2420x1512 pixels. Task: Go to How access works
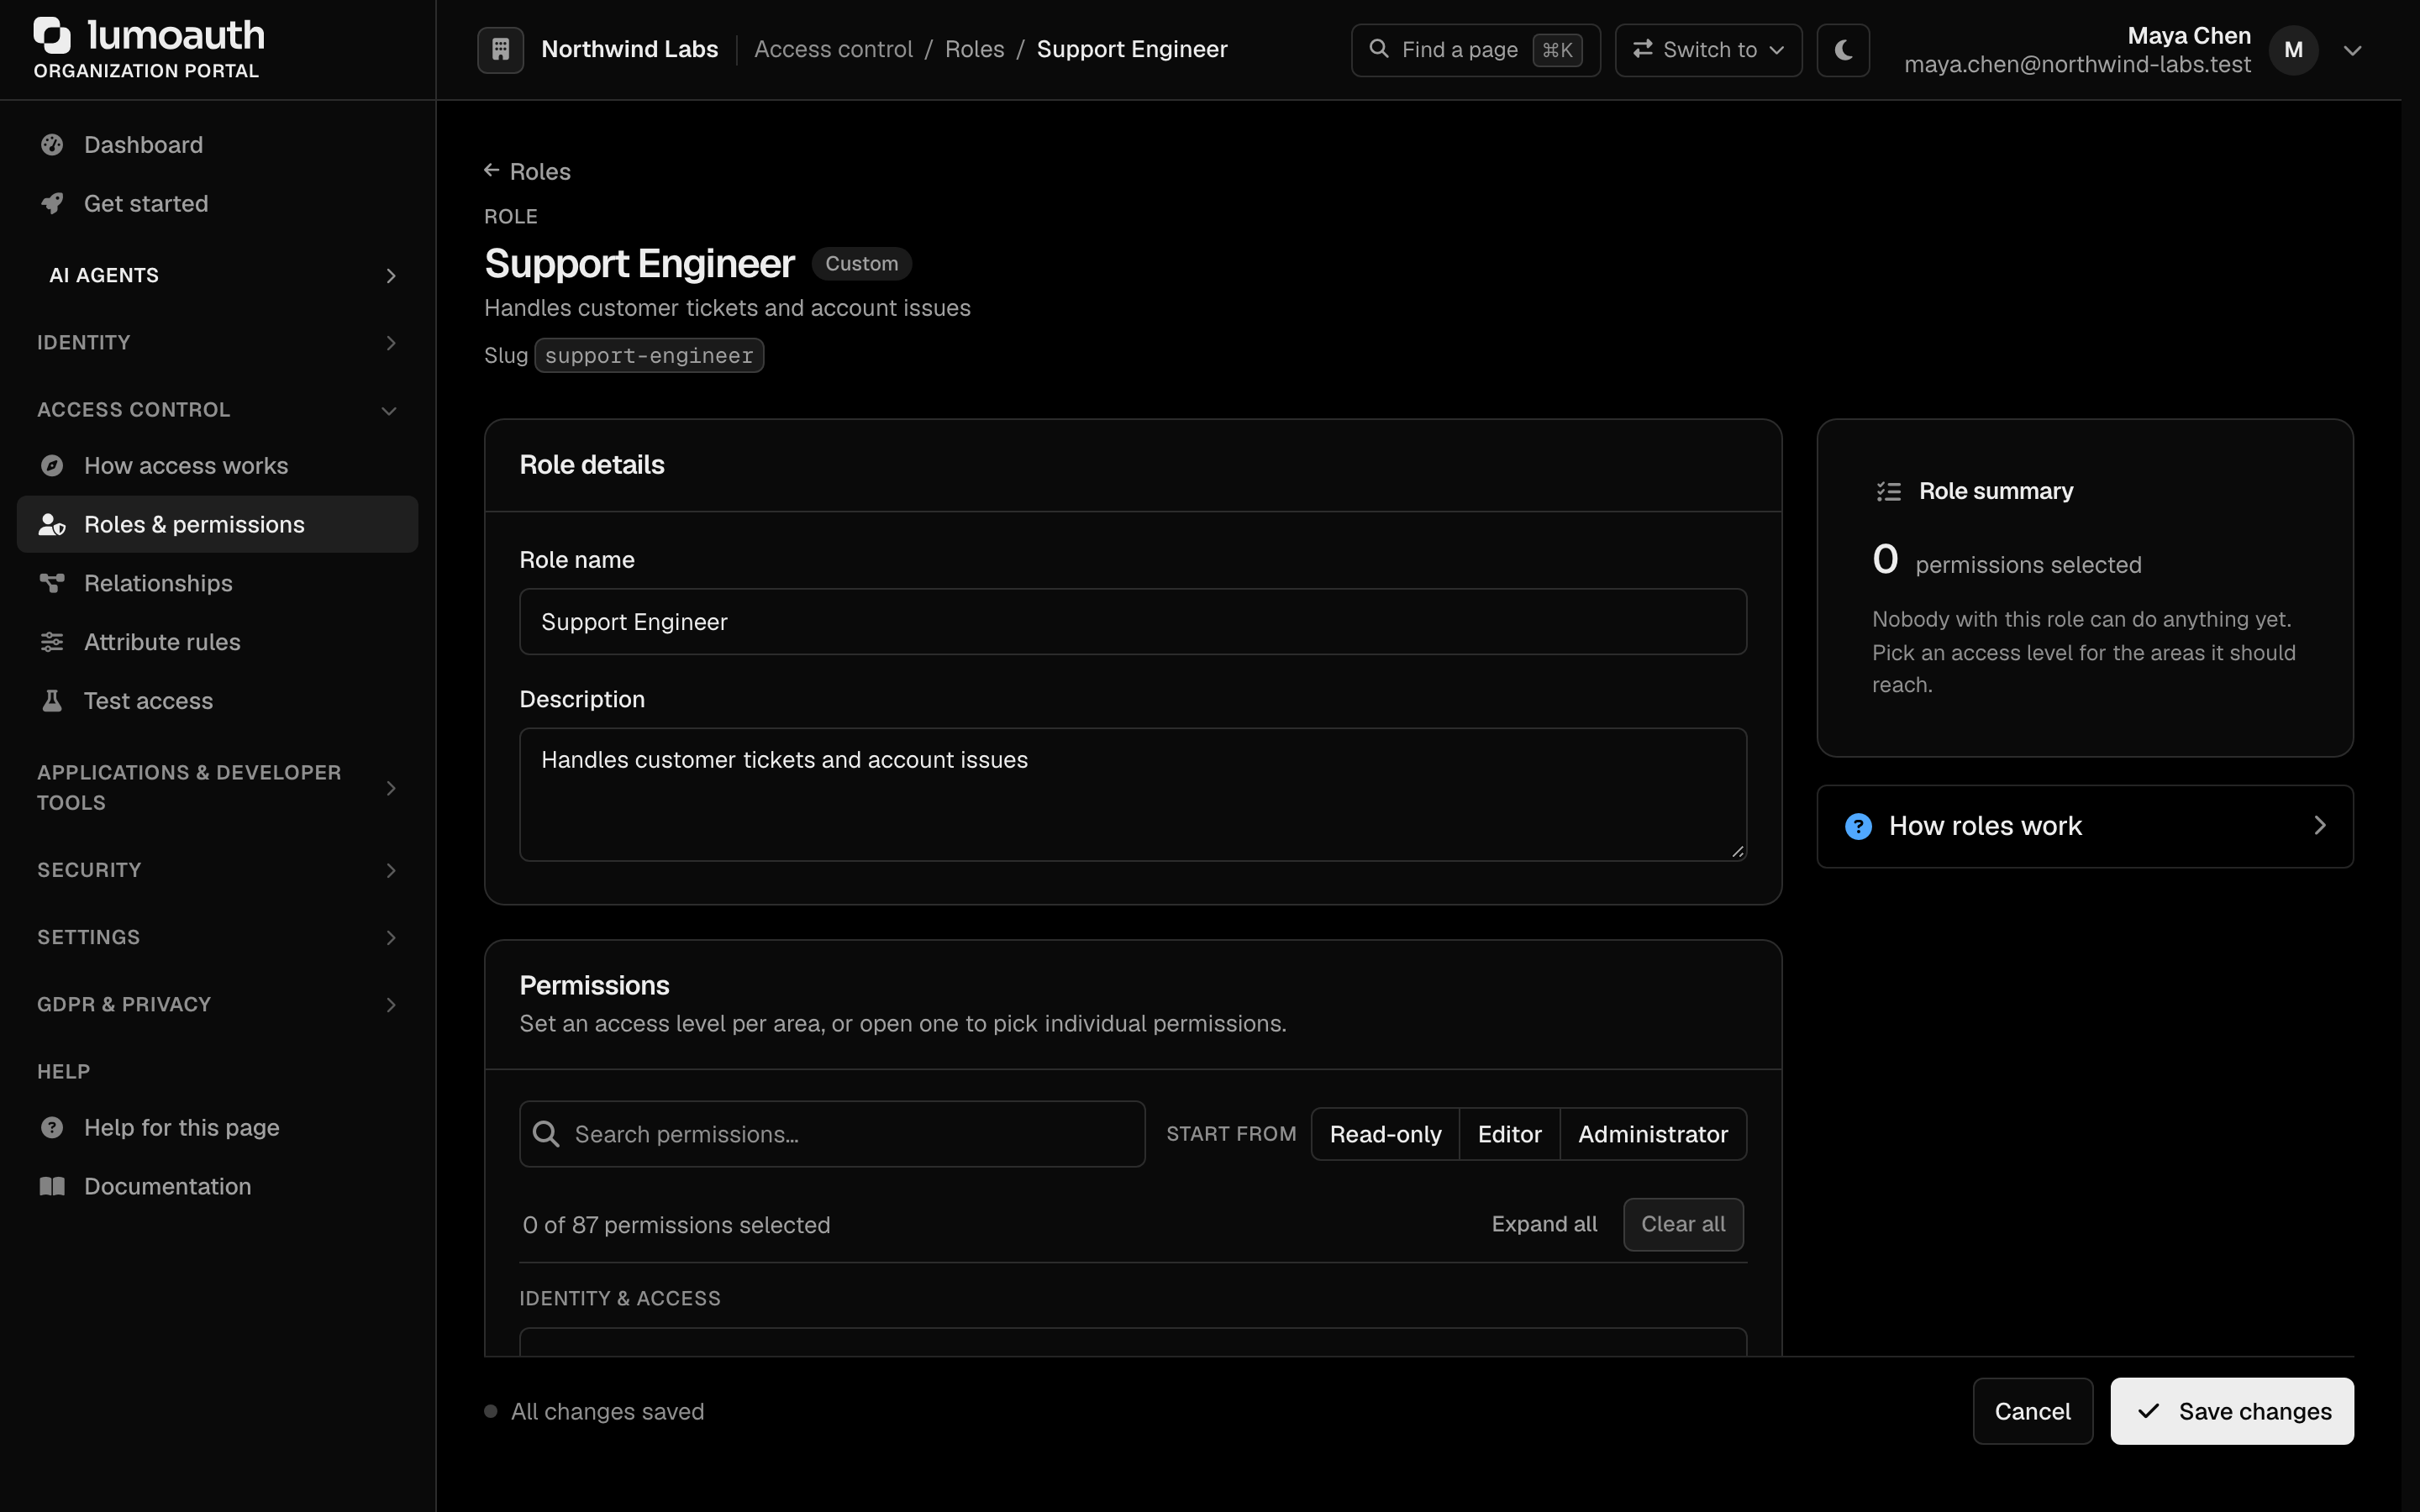click(217, 466)
